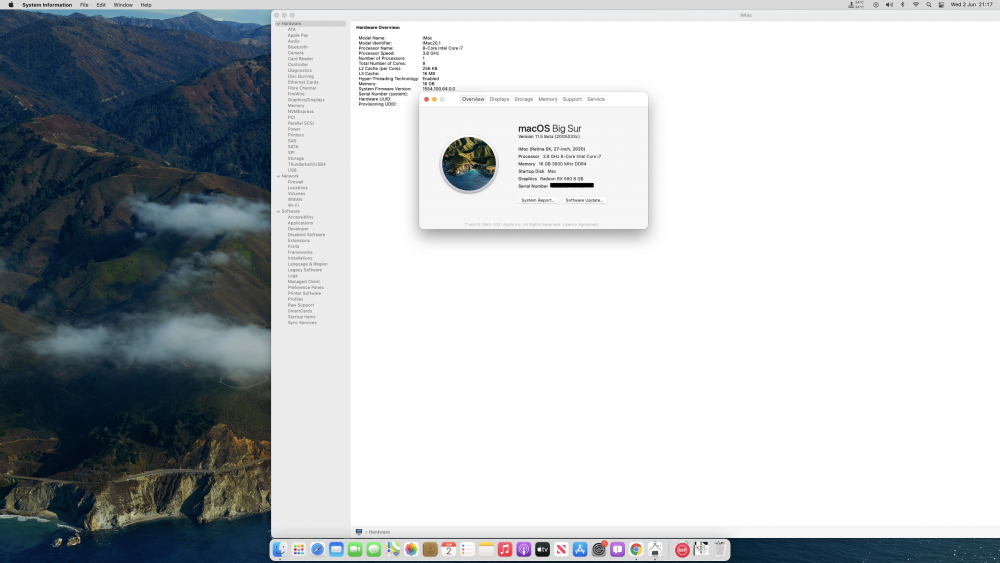Open FaceTime from the dock
The width and height of the screenshot is (1000, 563).
tap(355, 549)
